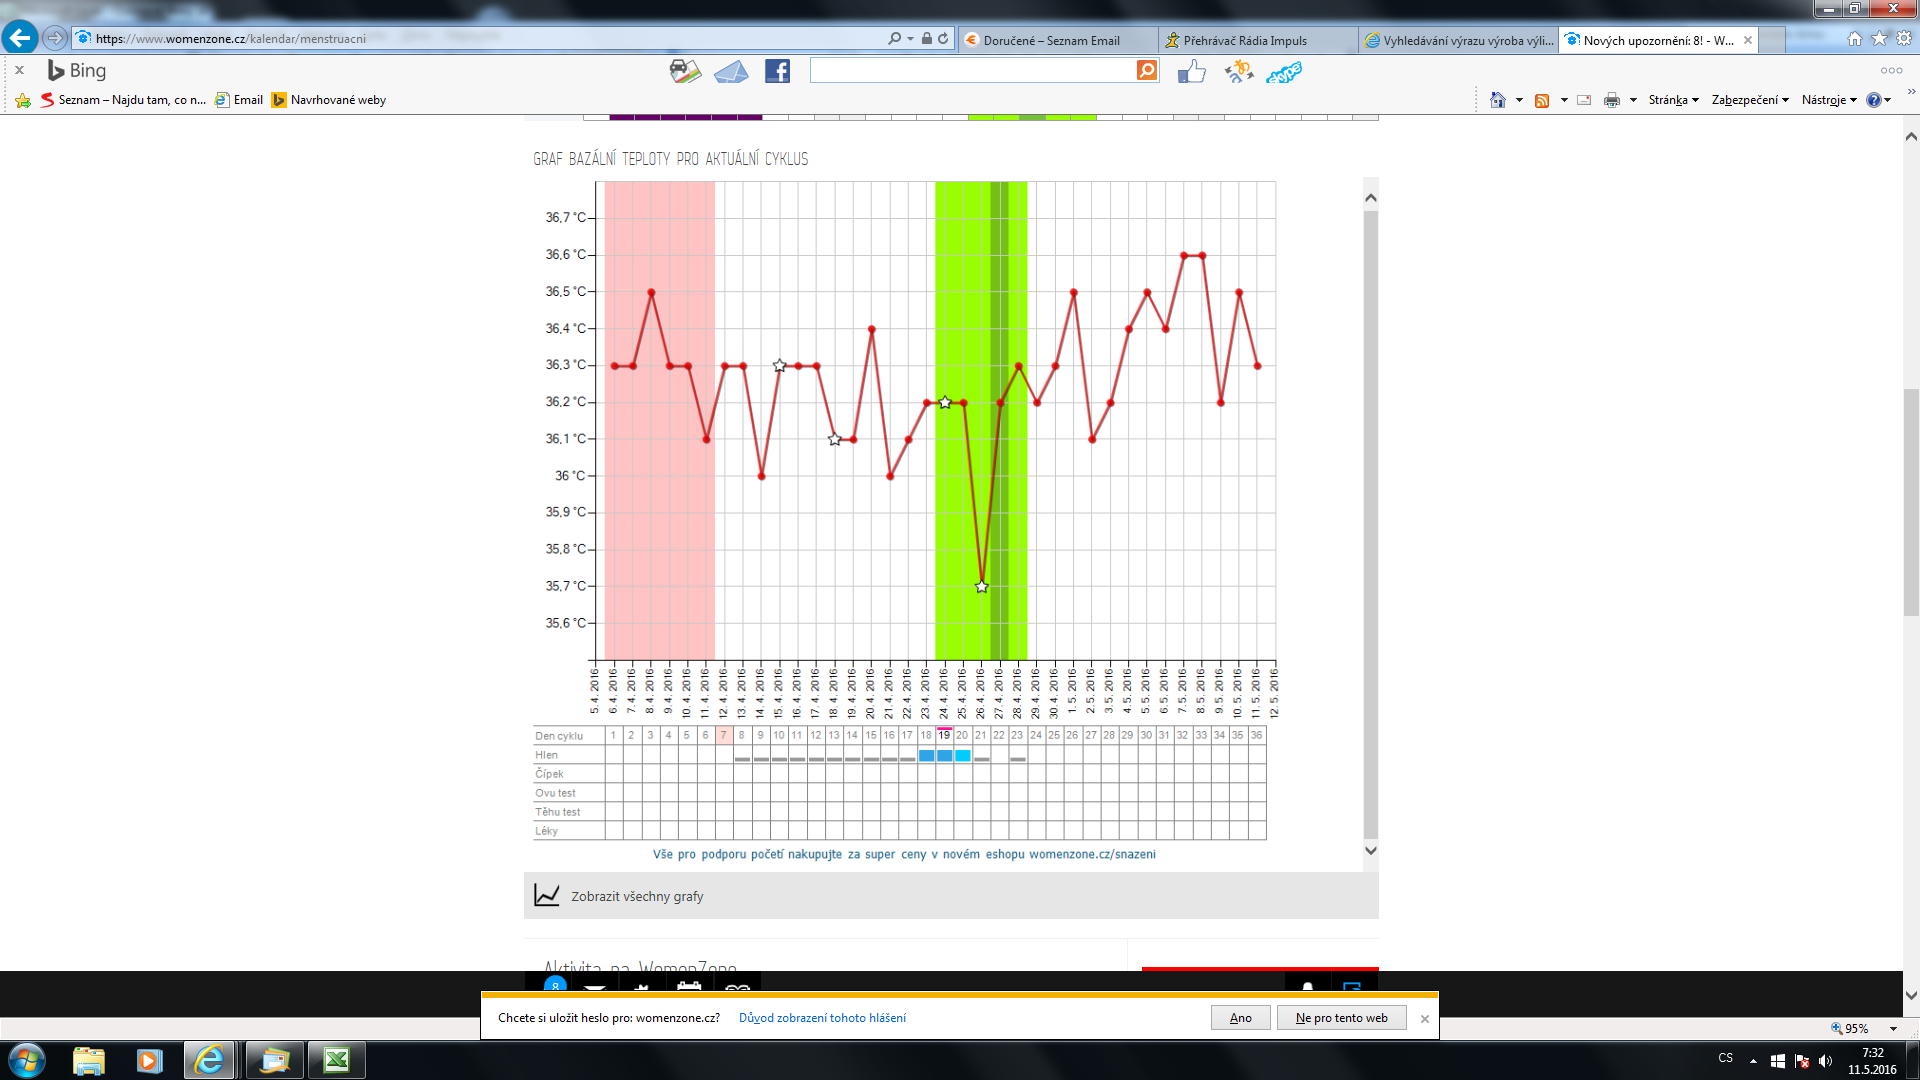This screenshot has width=1920, height=1080.
Task: Click the browser back arrow button
Action: (x=20, y=38)
